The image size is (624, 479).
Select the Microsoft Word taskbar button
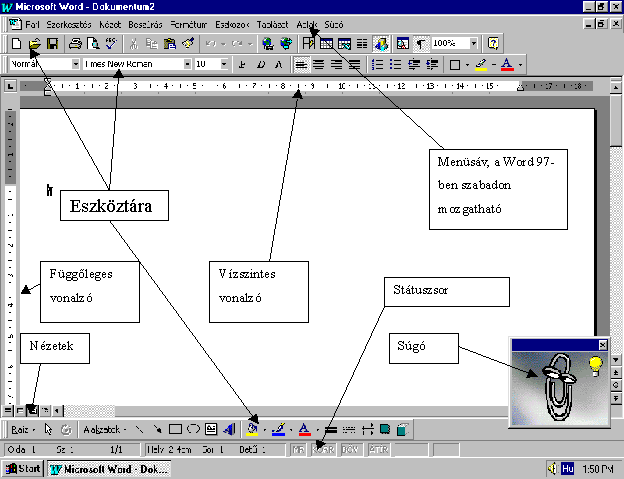coord(109,469)
